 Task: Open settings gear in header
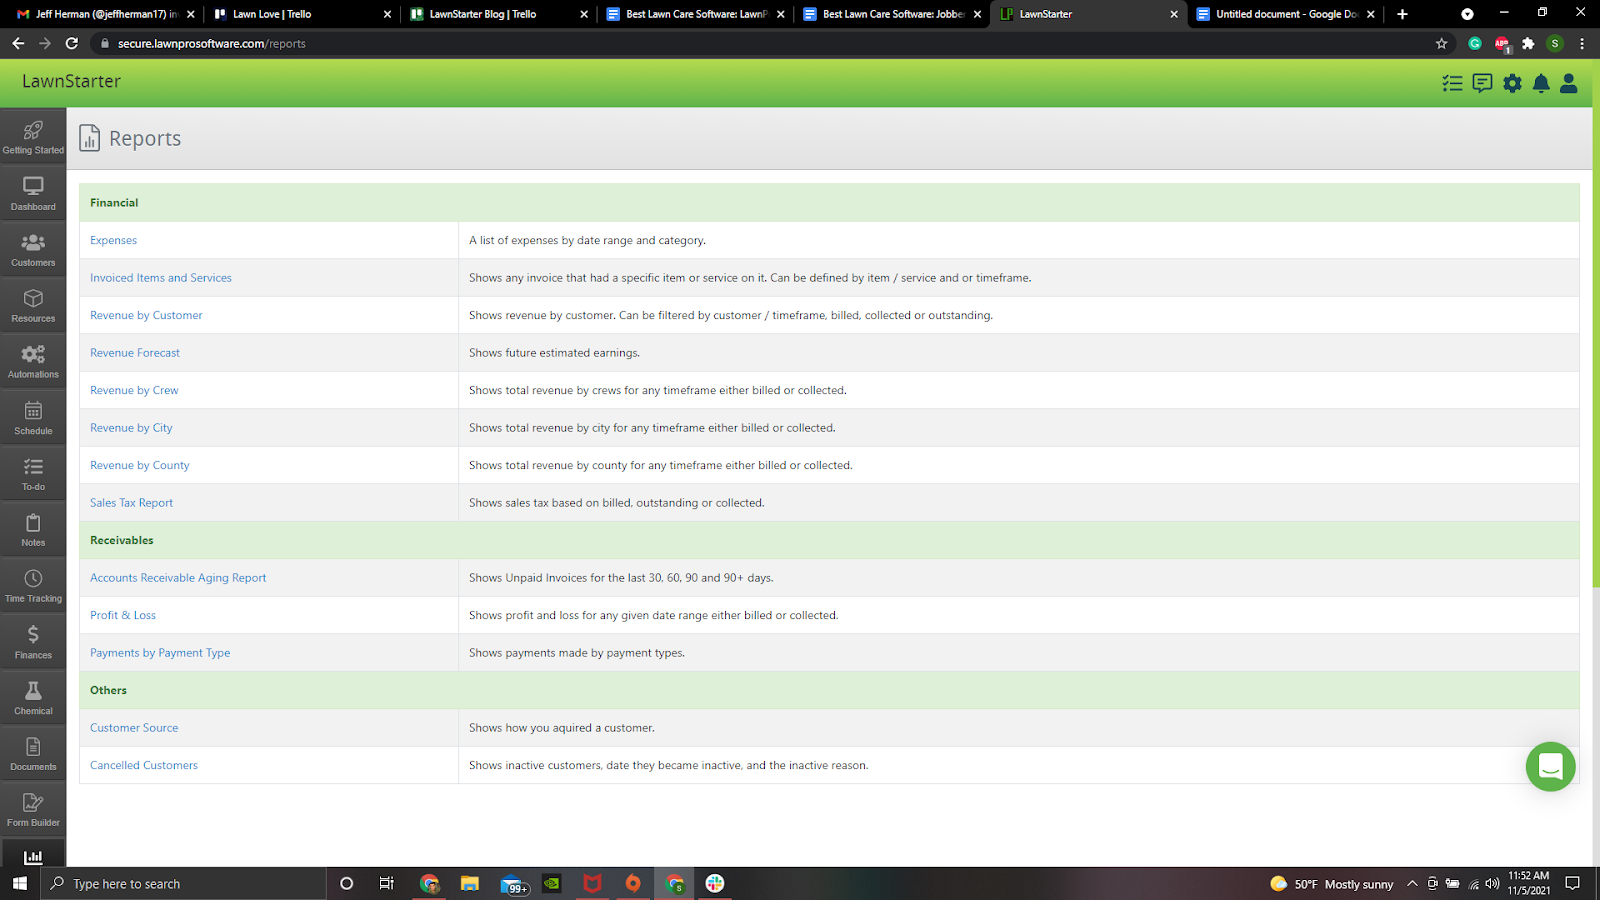[x=1512, y=83]
